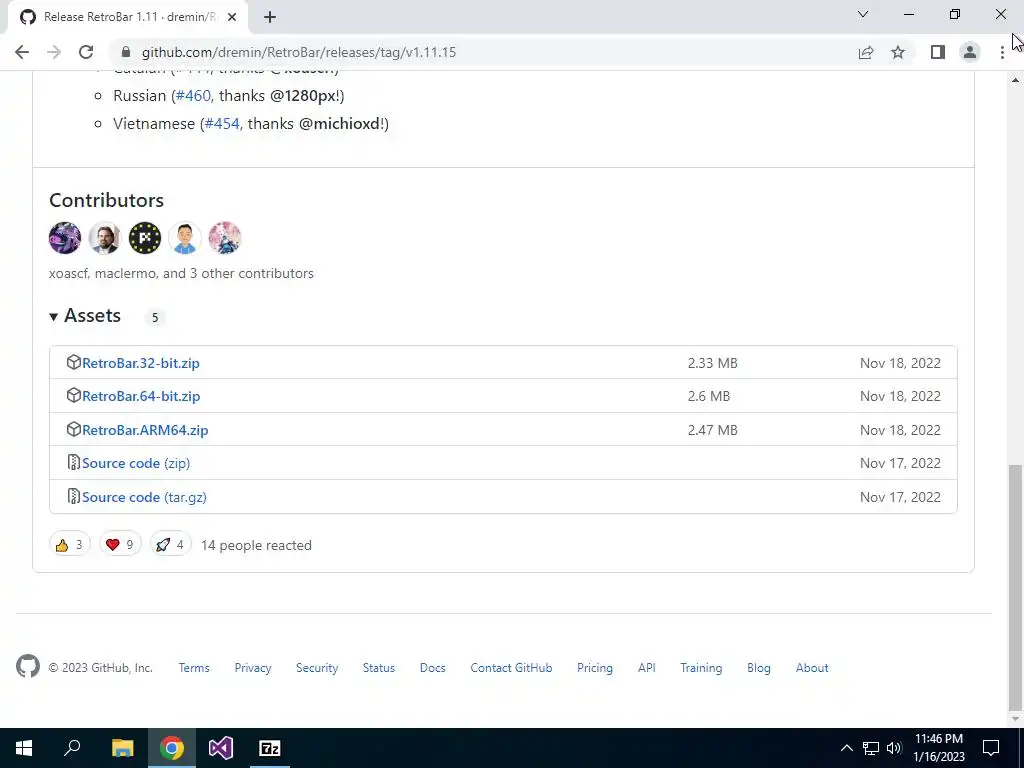Open the Docs footer link
Screen dimensions: 1024x768
point(432,668)
